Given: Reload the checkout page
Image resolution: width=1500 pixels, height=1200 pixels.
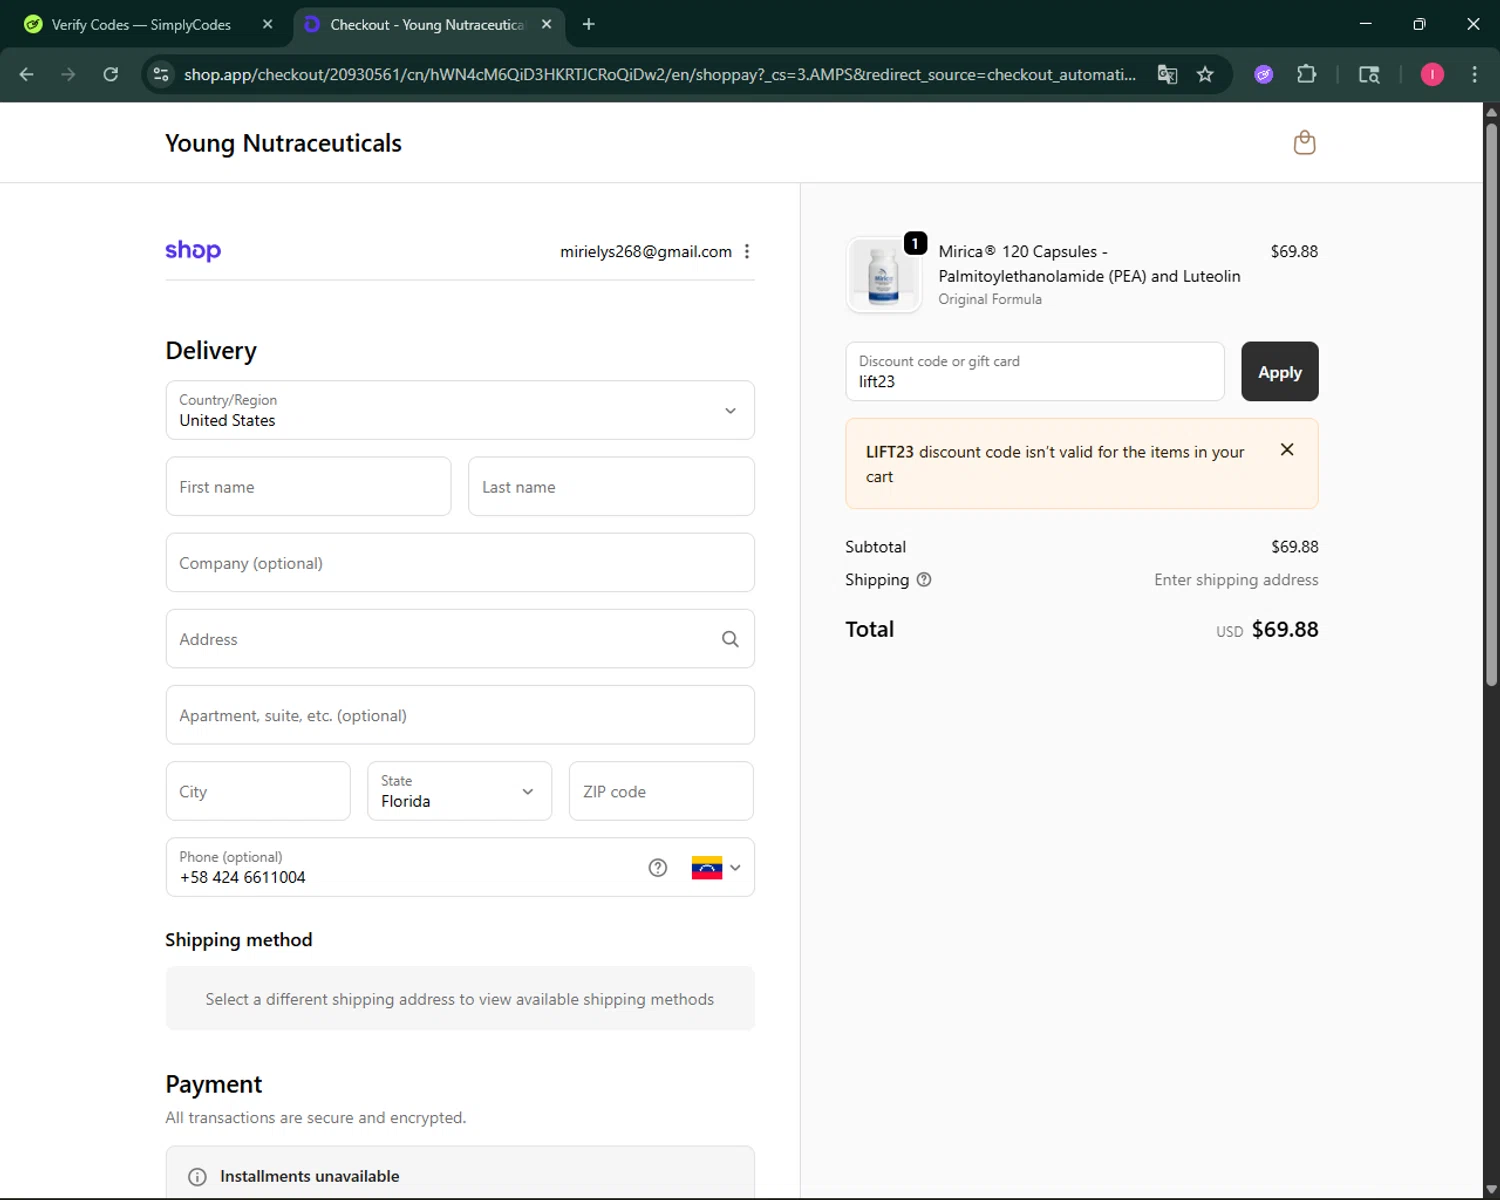Looking at the screenshot, I should [x=111, y=74].
